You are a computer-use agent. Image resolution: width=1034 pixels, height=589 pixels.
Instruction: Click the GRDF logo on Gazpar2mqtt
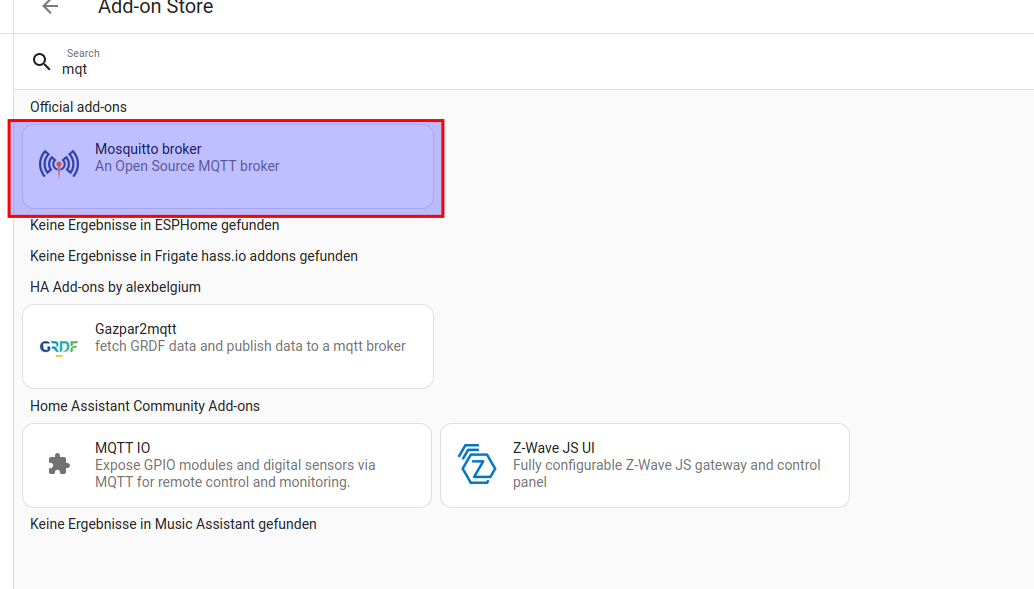click(x=59, y=347)
